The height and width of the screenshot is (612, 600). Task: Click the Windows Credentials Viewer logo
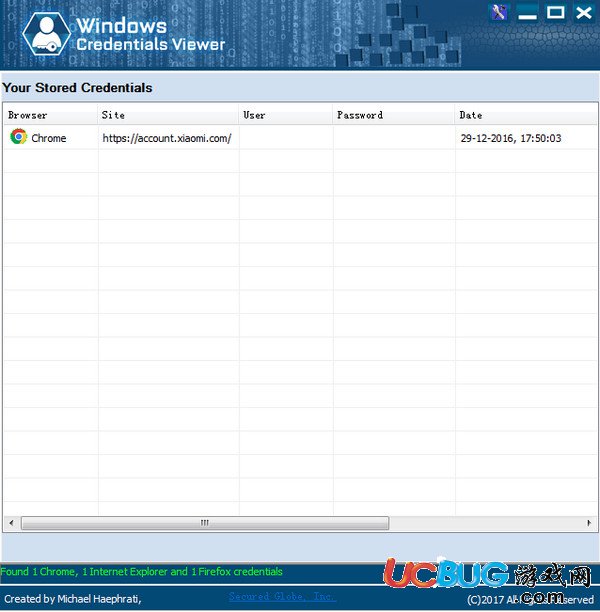coord(46,34)
